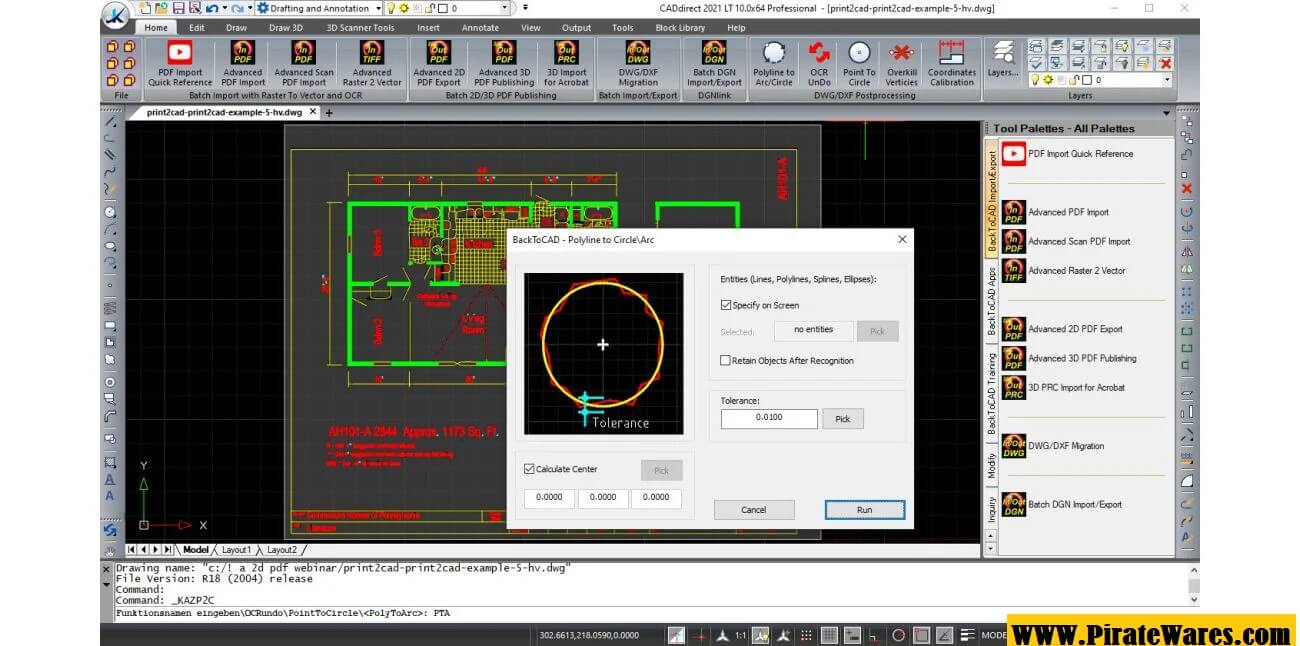The height and width of the screenshot is (646, 1300).
Task: Open the Redo history dropdown arrow
Action: point(249,8)
